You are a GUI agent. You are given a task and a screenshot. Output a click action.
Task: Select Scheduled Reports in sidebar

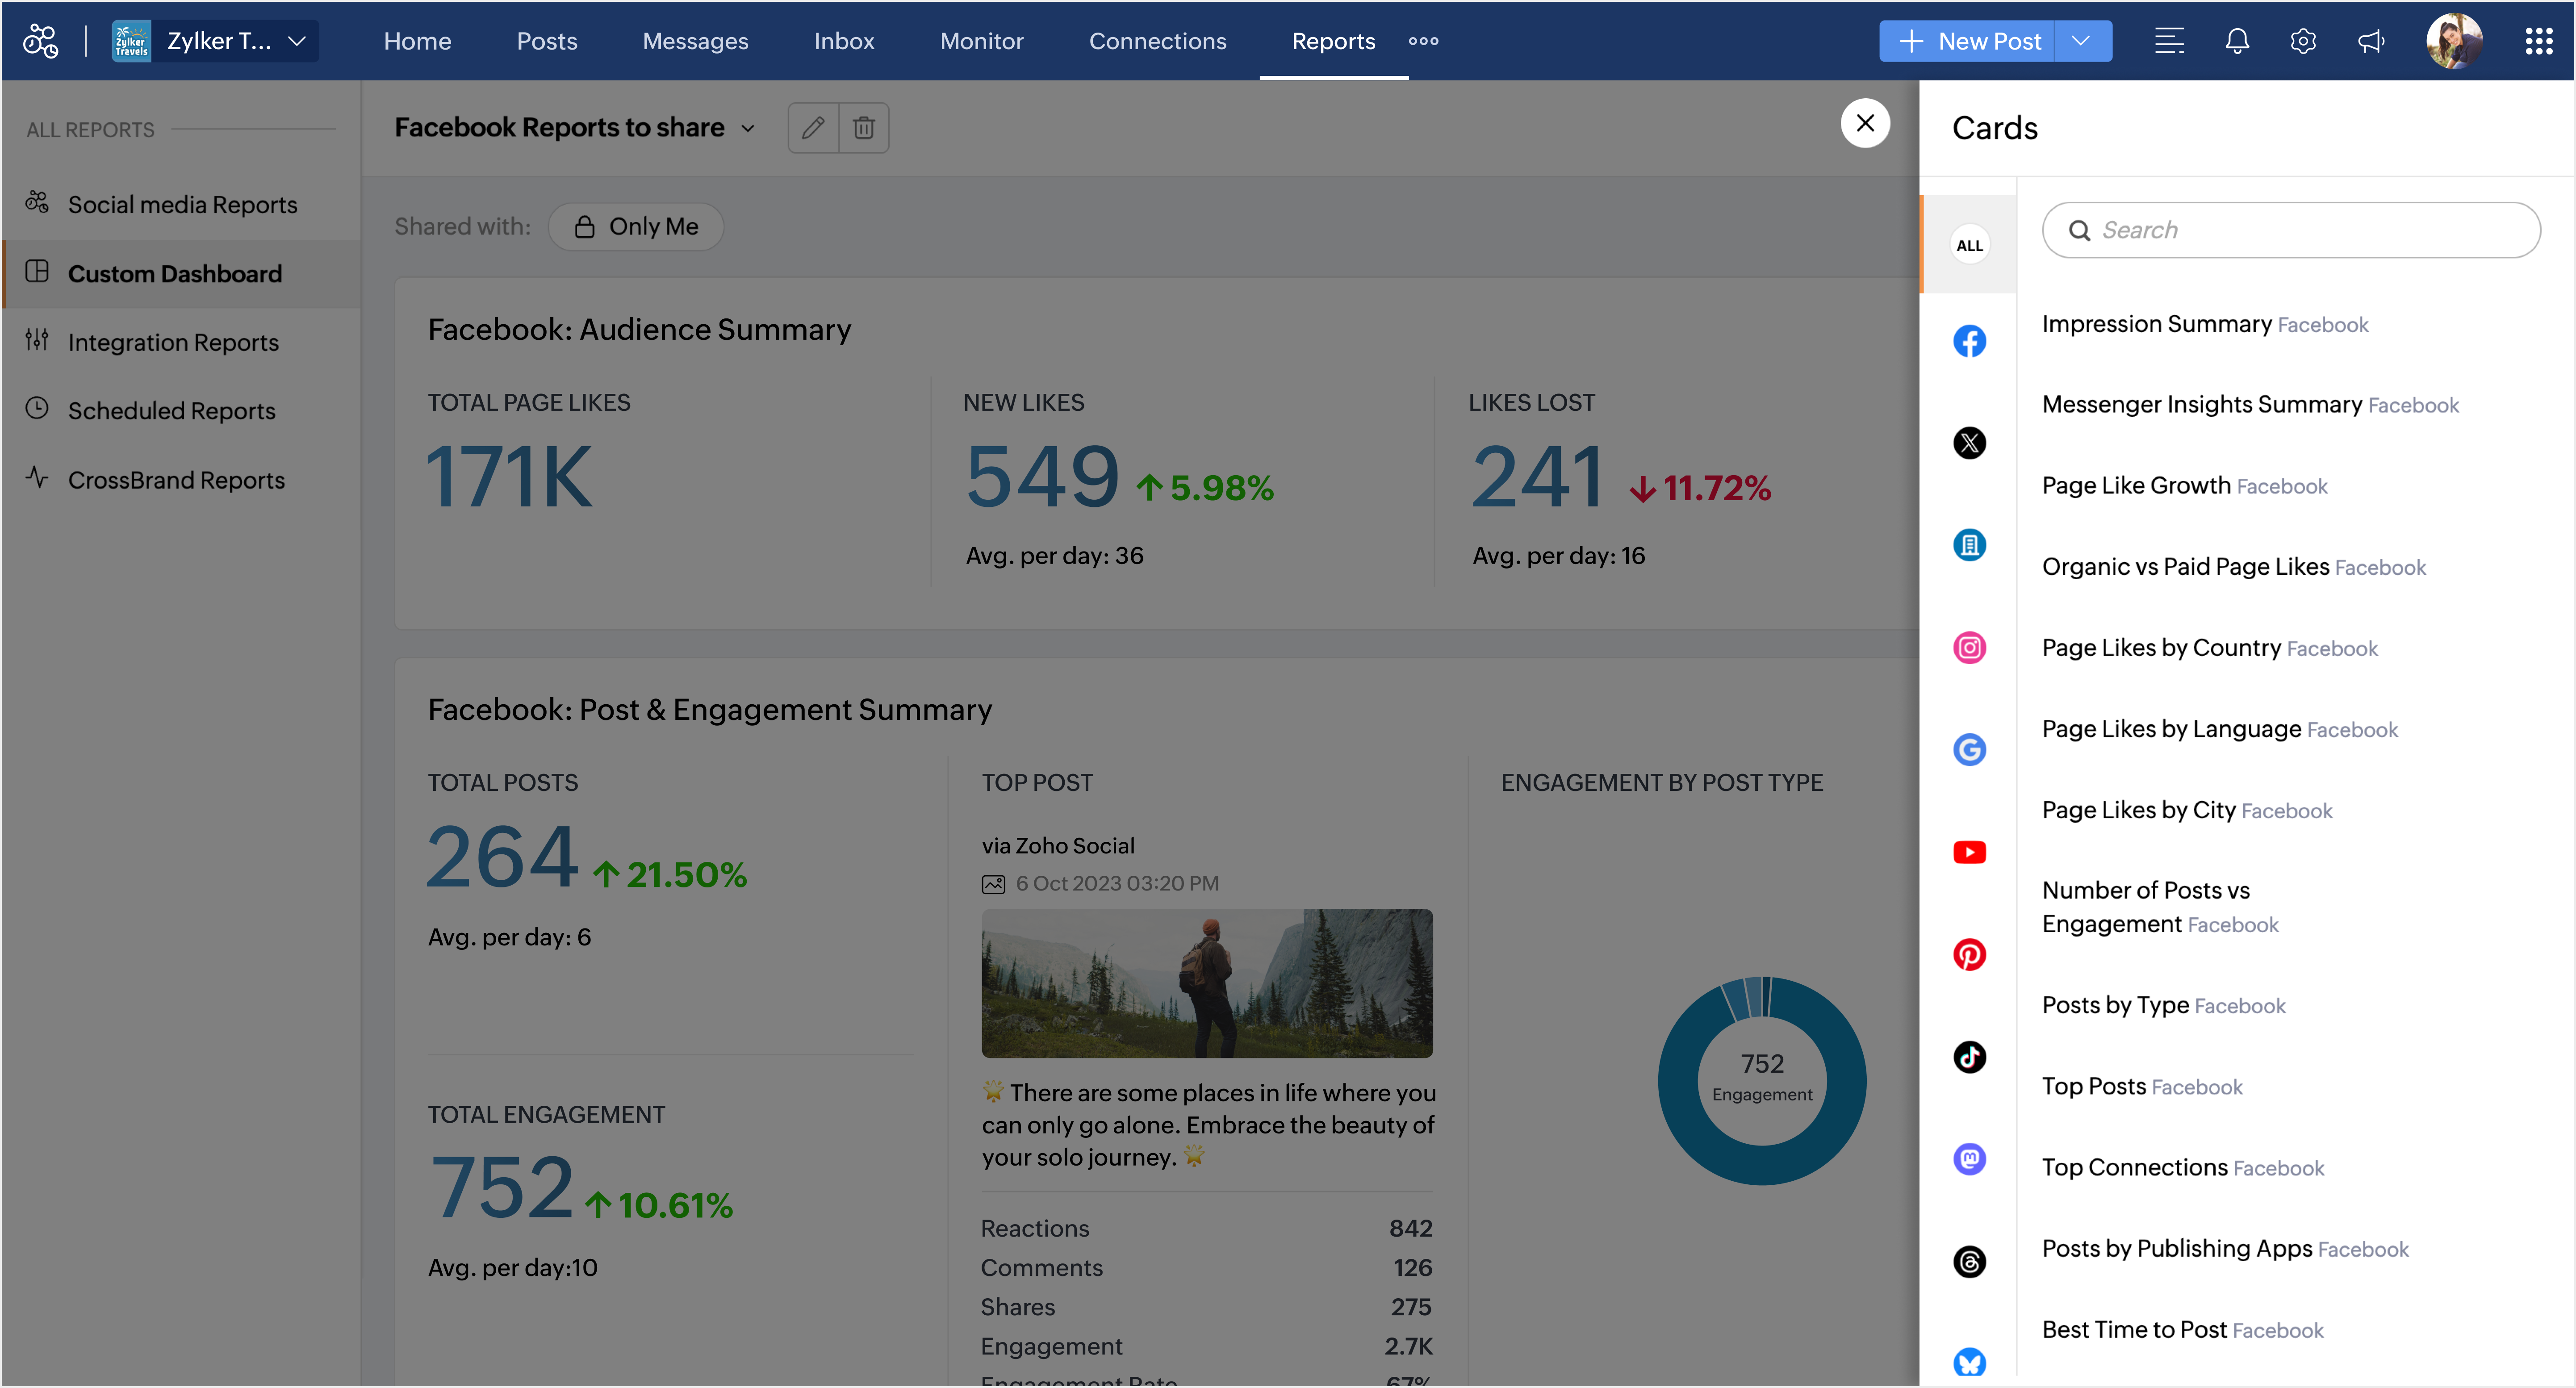click(x=171, y=410)
